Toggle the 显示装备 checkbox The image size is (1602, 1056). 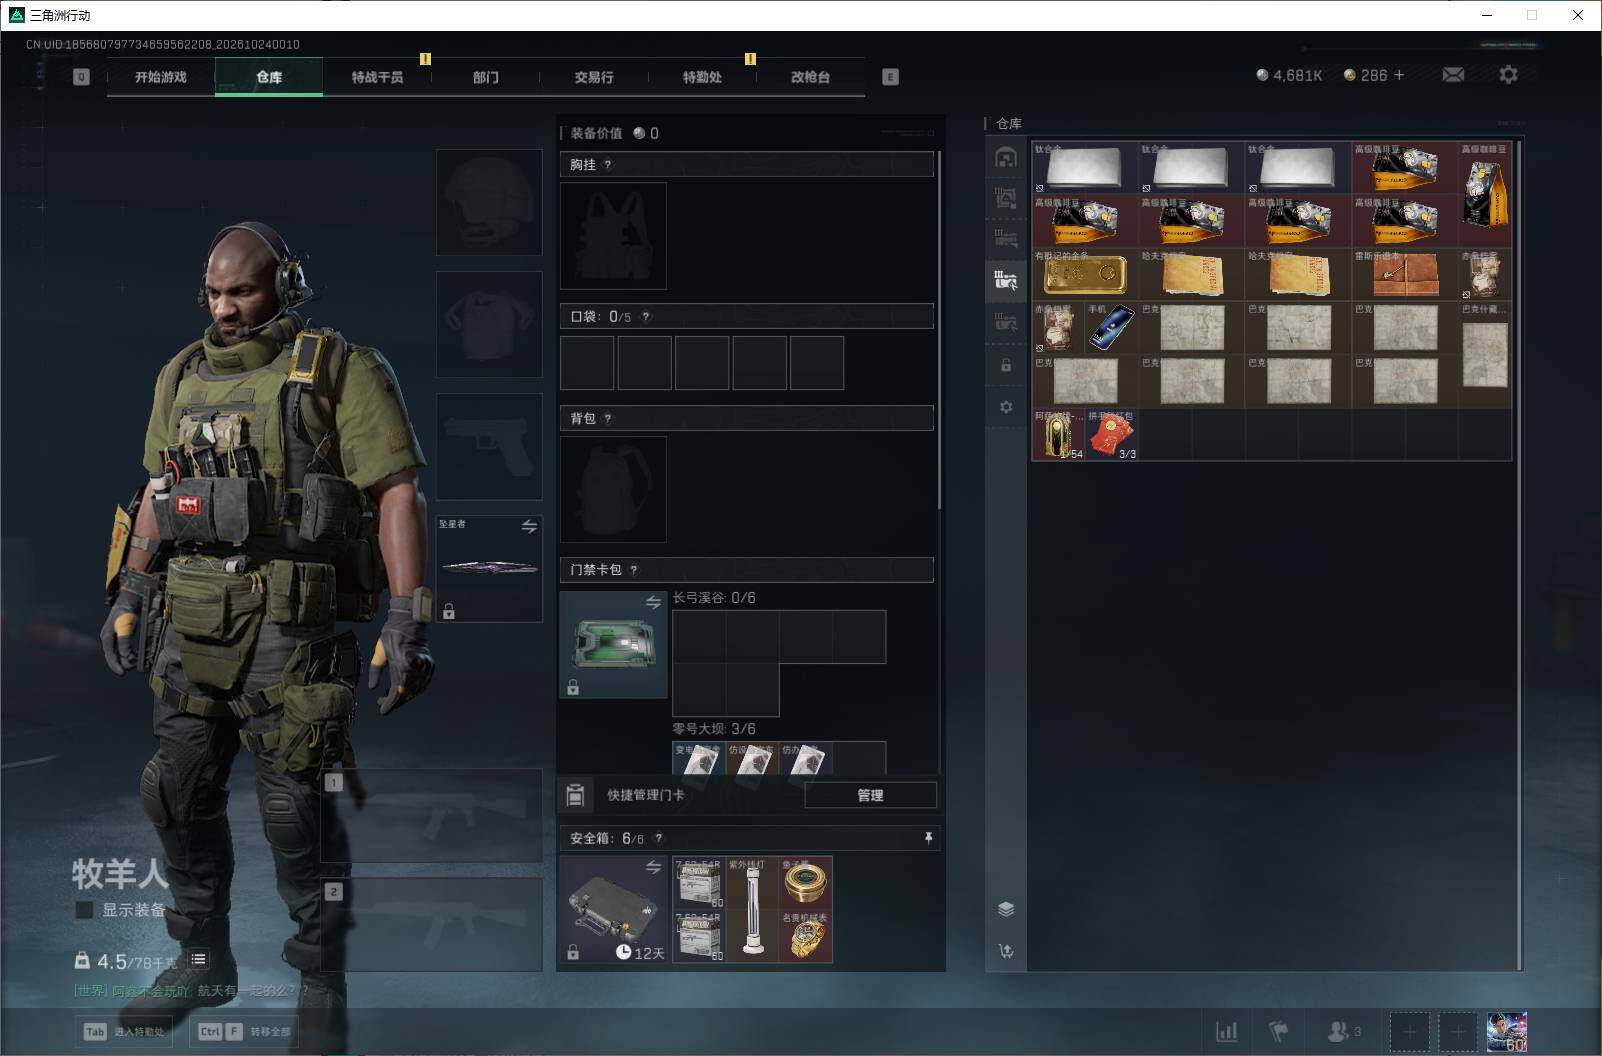tap(85, 910)
